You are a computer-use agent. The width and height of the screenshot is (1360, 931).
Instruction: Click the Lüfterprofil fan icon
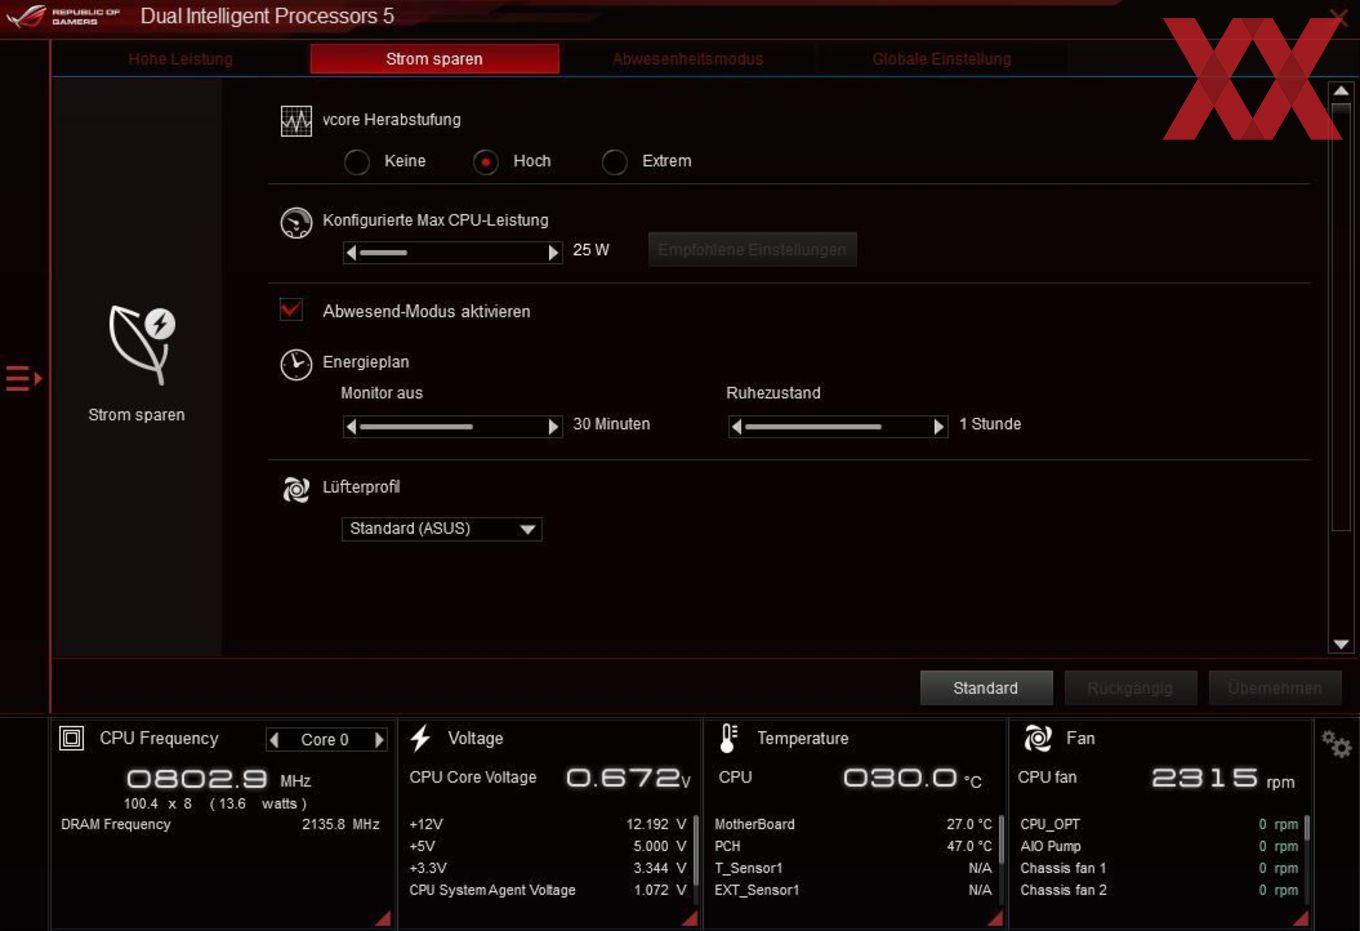(x=296, y=489)
